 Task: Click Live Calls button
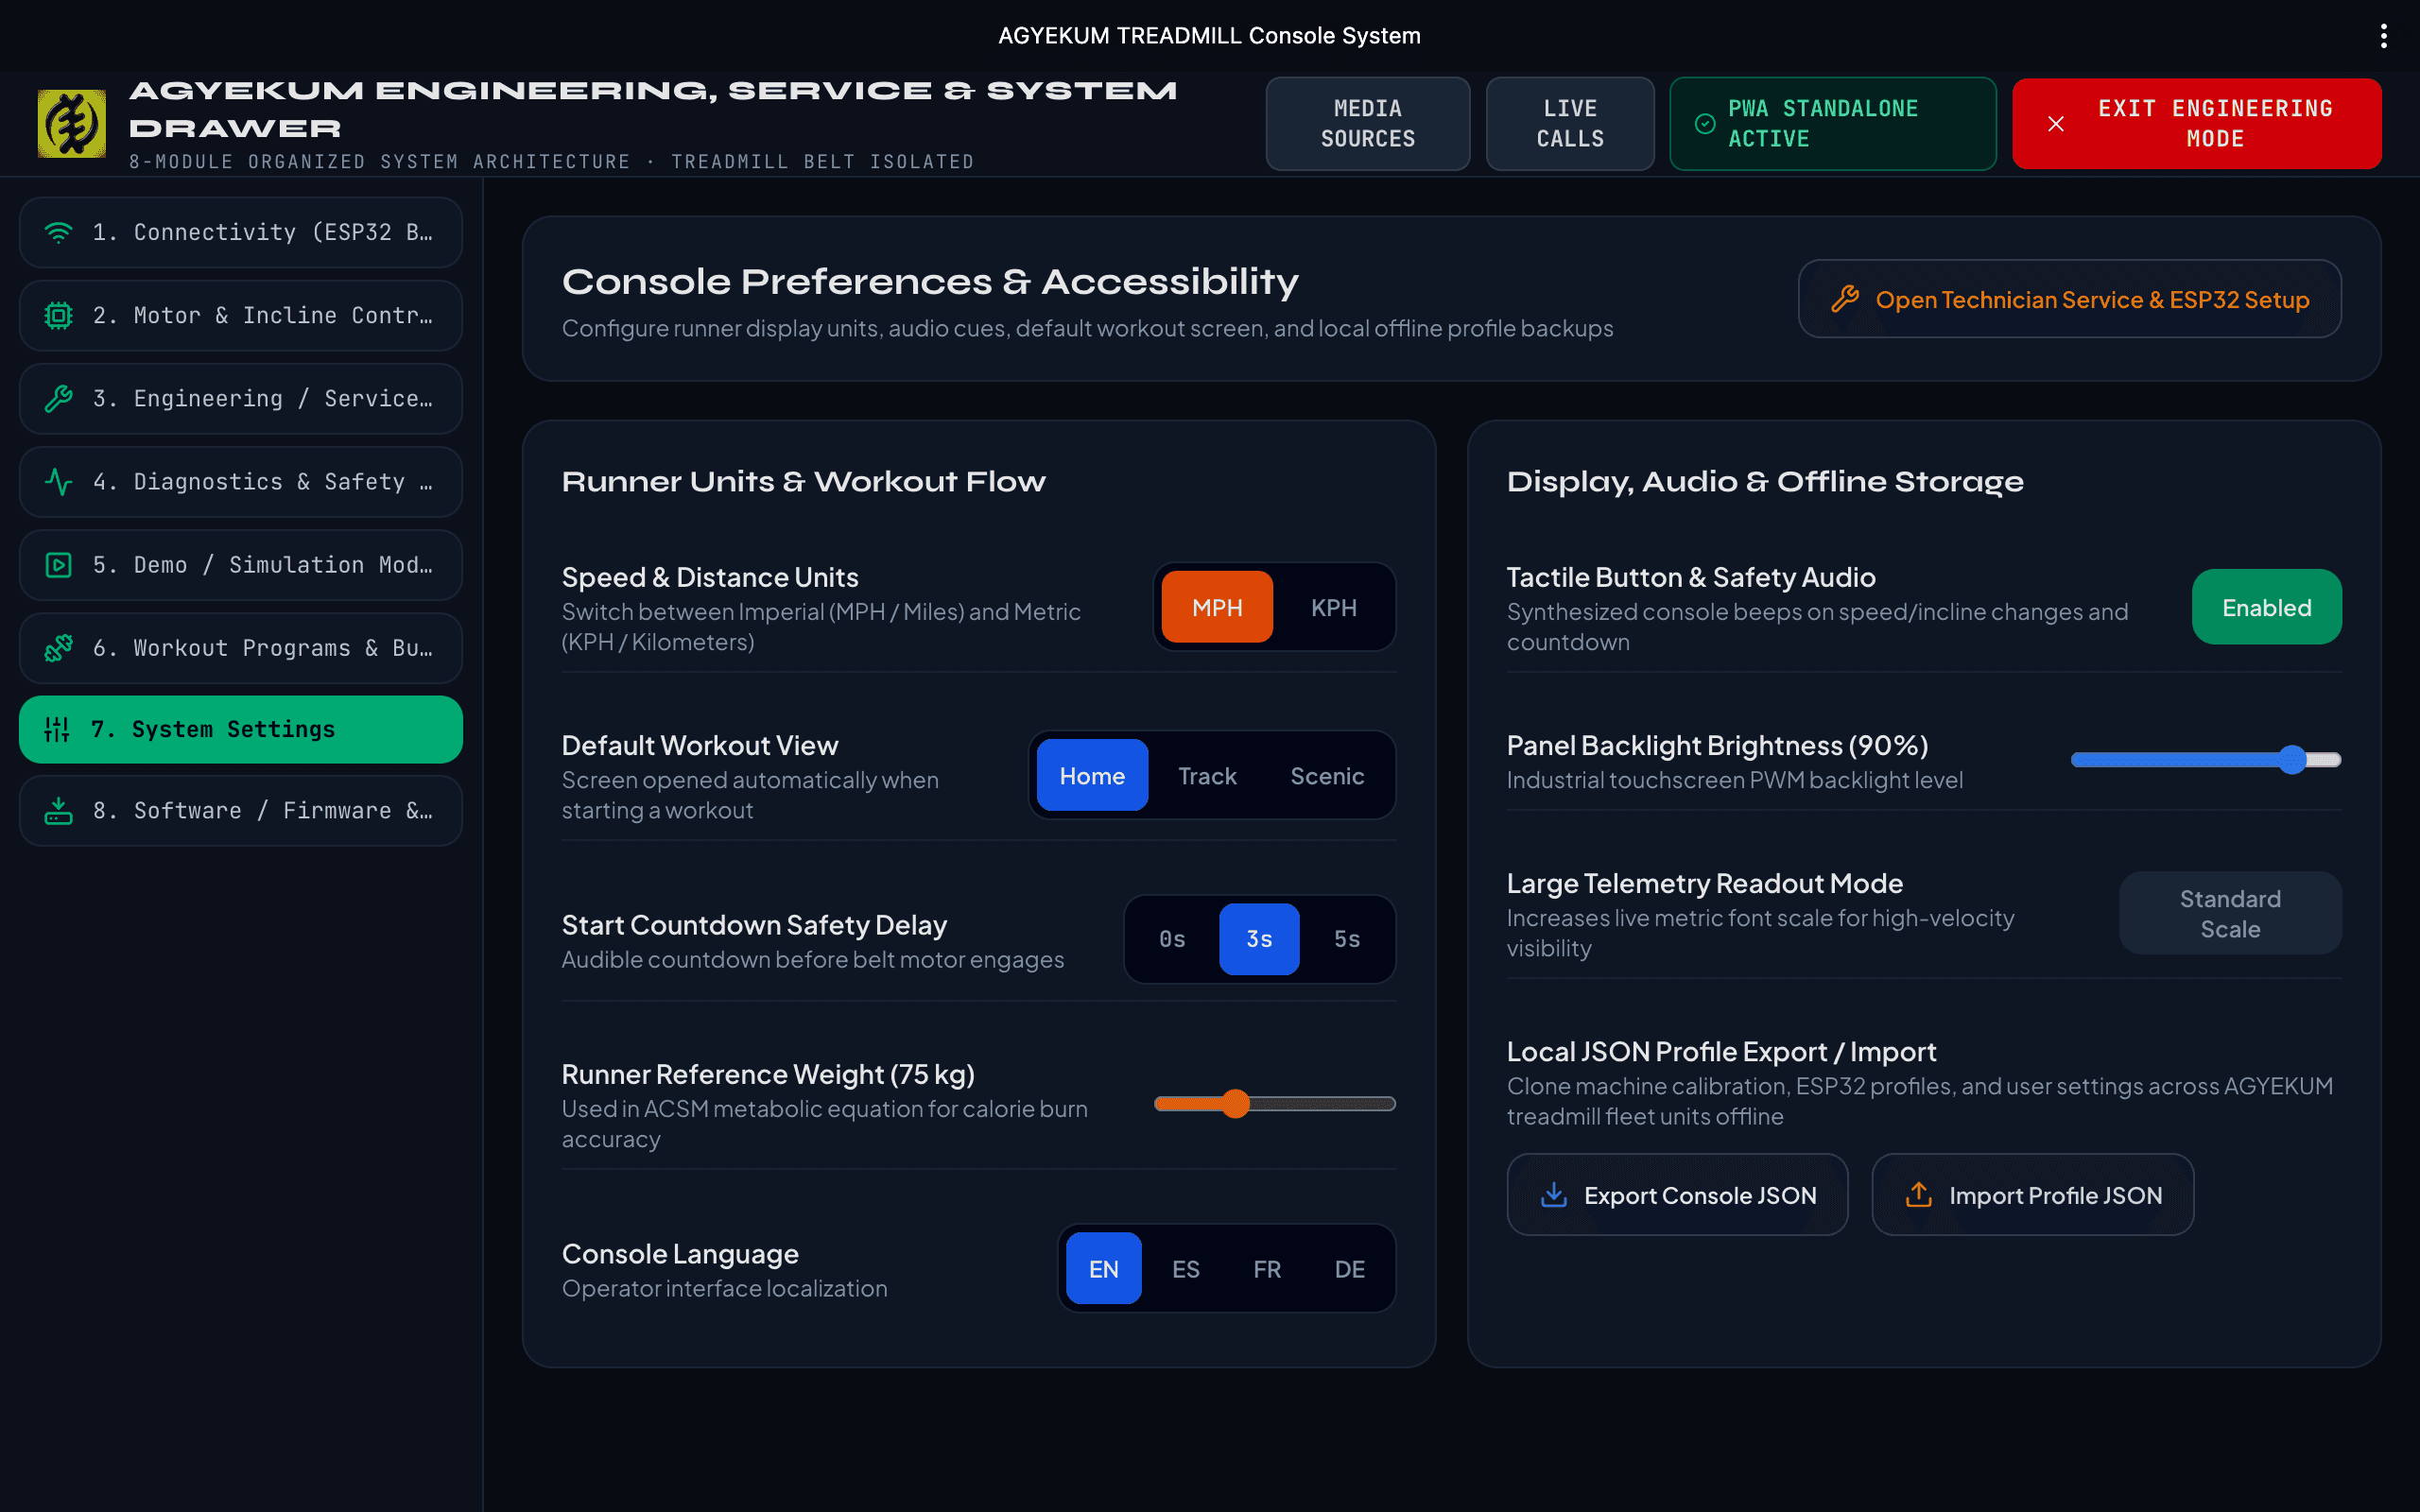1570,123
